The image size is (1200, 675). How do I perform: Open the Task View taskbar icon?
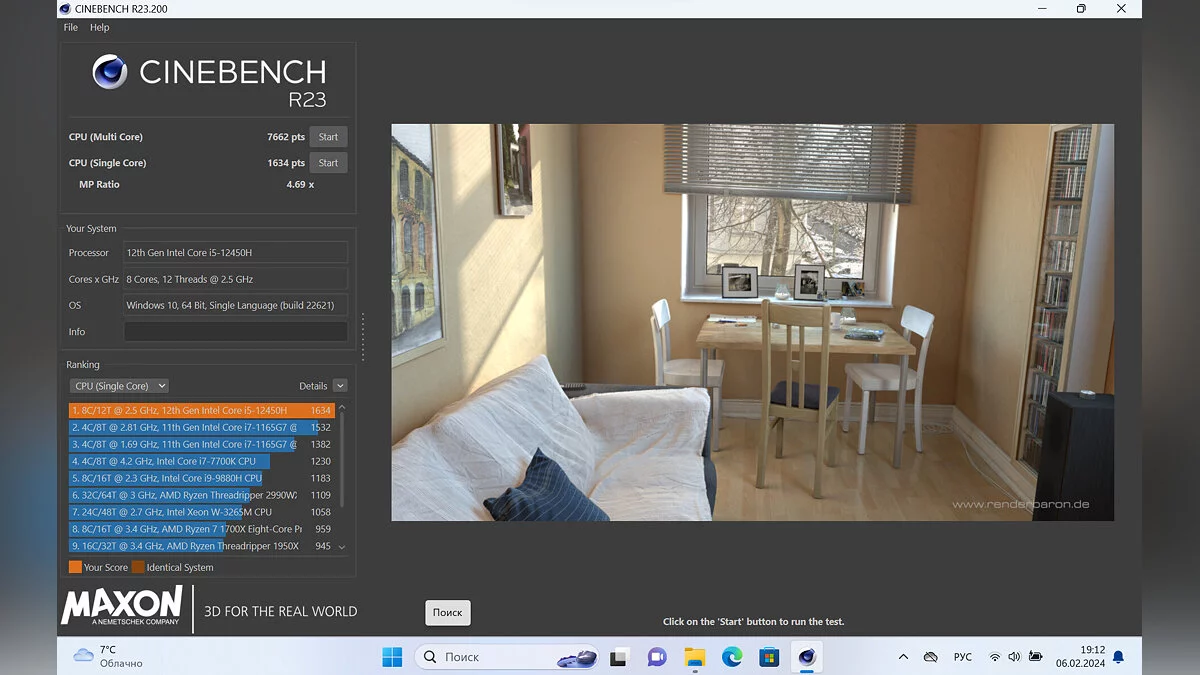tap(619, 657)
